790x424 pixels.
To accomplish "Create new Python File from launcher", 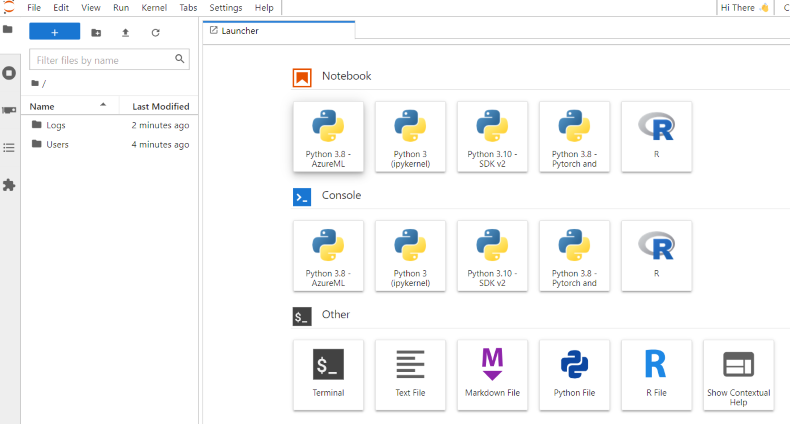I will 574,374.
